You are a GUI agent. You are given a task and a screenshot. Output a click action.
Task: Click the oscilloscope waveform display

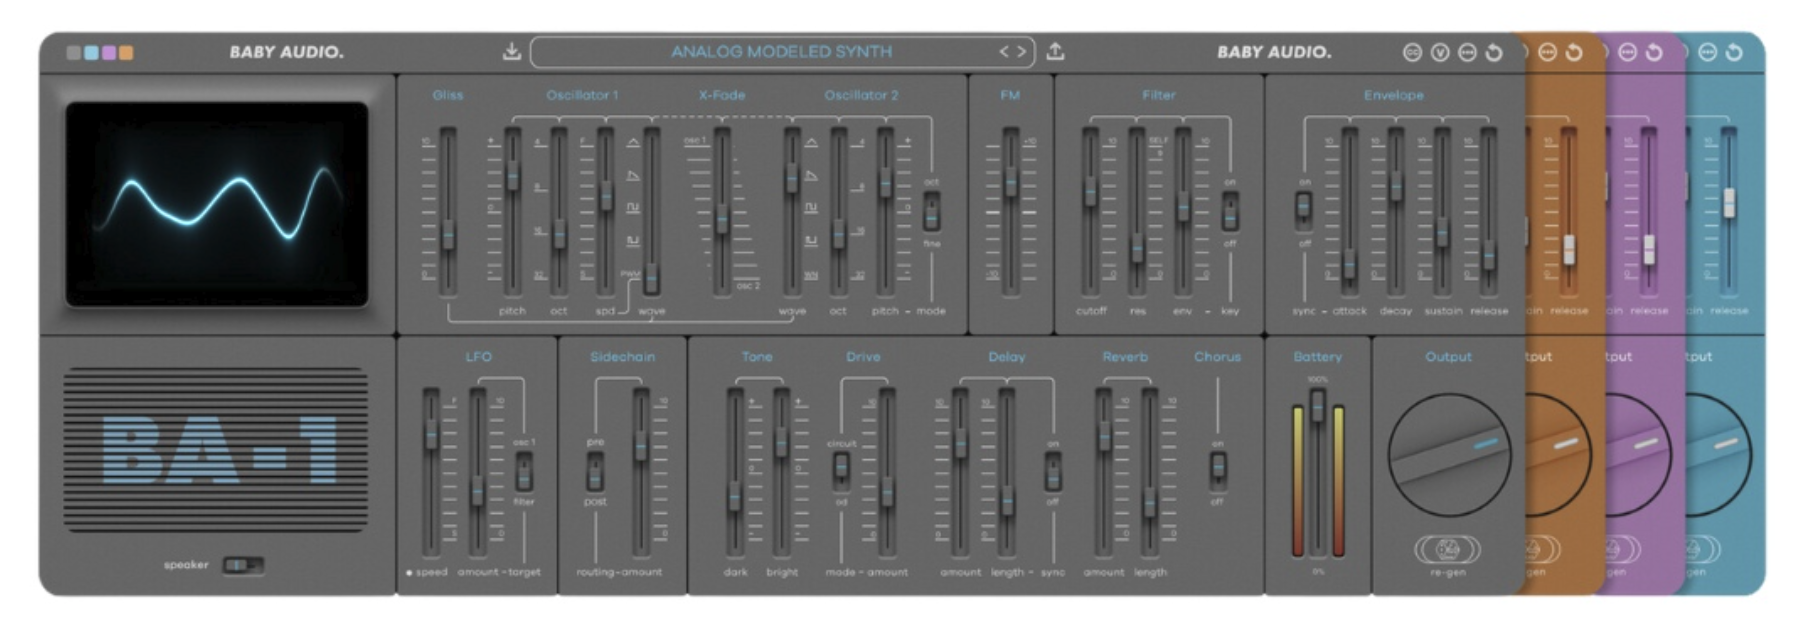(x=217, y=203)
